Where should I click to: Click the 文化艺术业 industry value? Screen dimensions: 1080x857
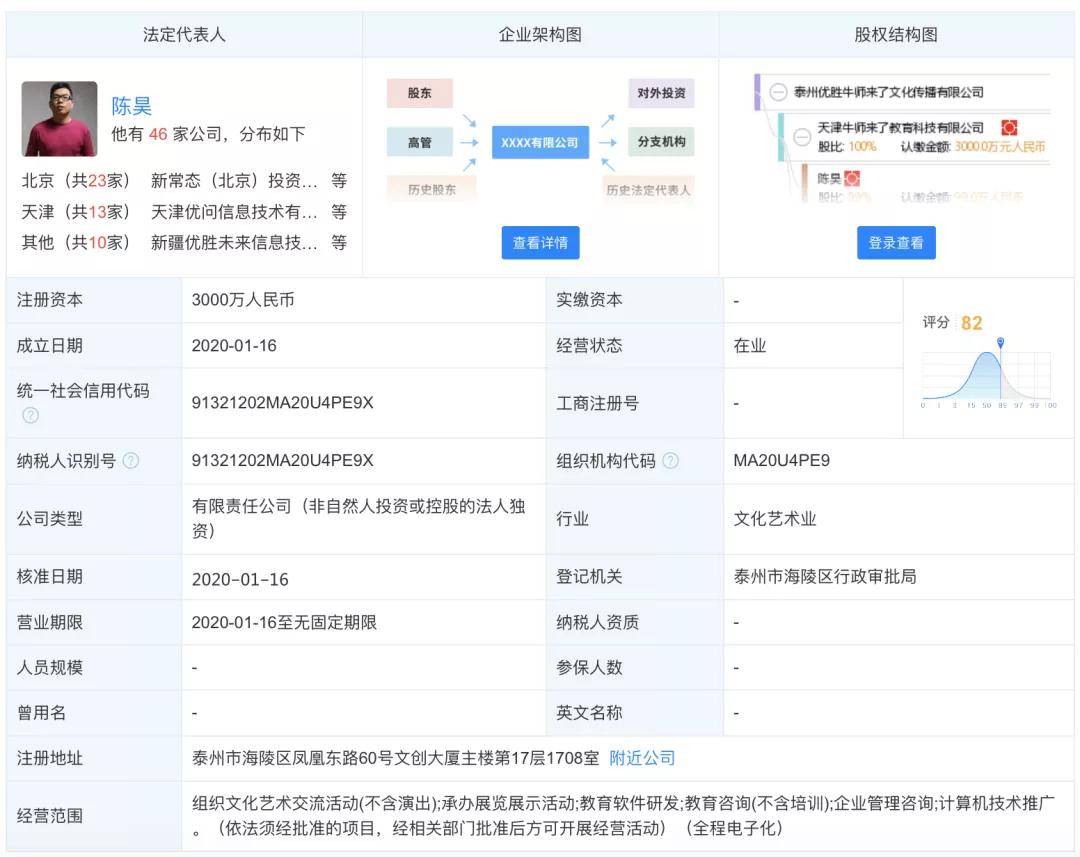click(774, 518)
